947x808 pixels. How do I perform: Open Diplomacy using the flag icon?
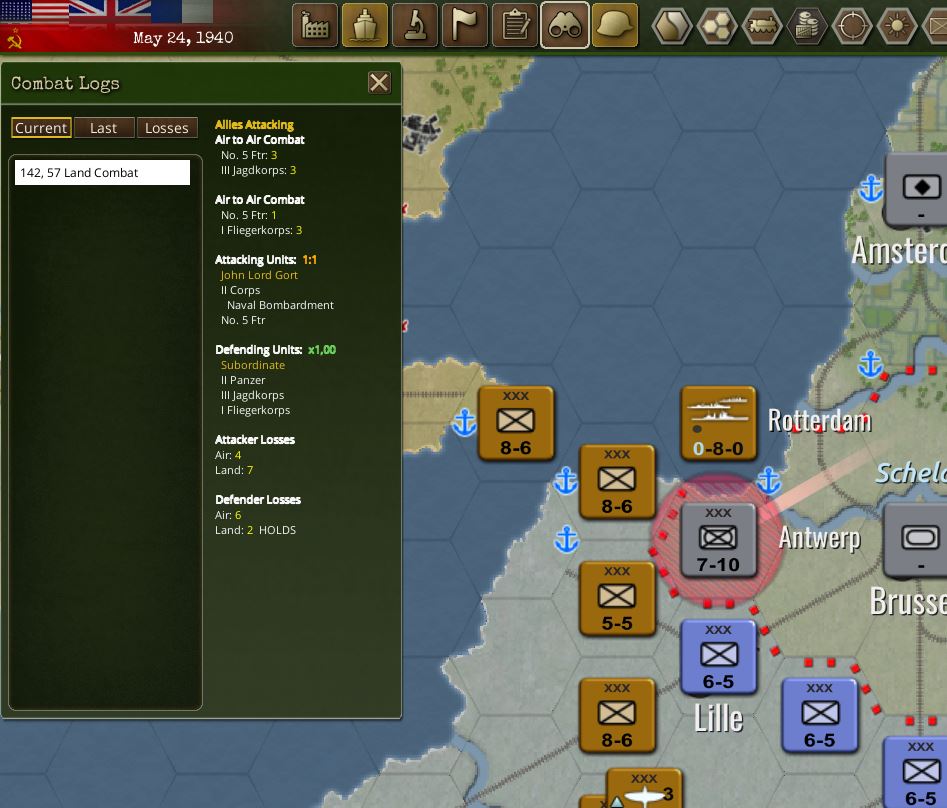[x=465, y=25]
